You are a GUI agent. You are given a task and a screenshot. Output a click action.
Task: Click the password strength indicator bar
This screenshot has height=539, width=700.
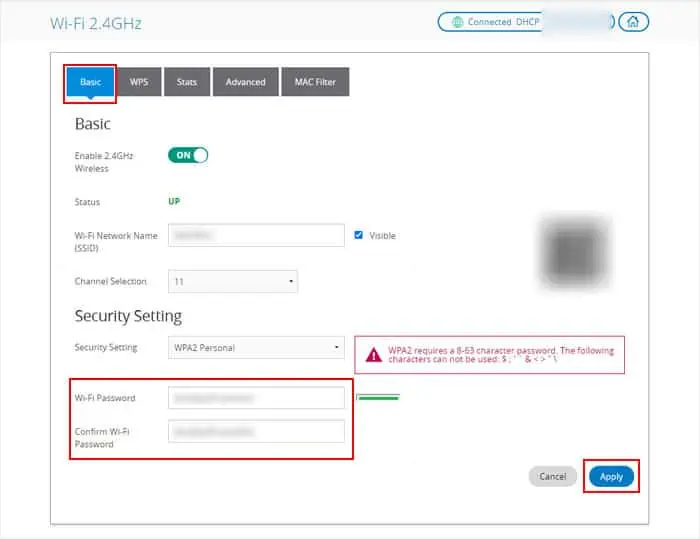point(378,397)
